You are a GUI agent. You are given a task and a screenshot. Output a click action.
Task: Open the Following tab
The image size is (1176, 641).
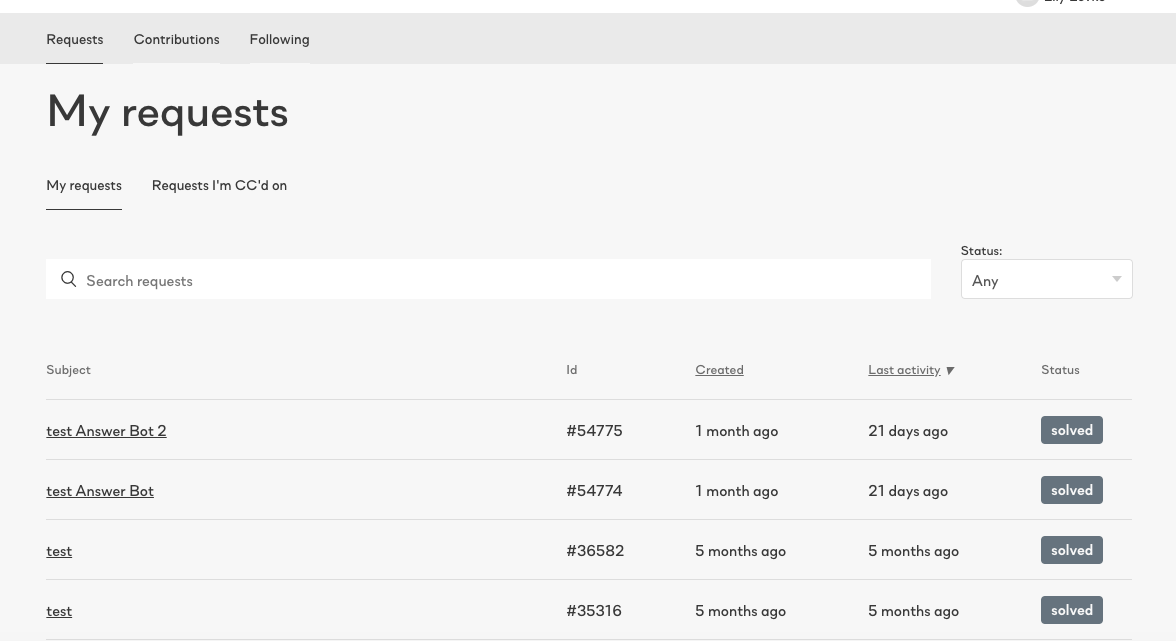(x=279, y=39)
